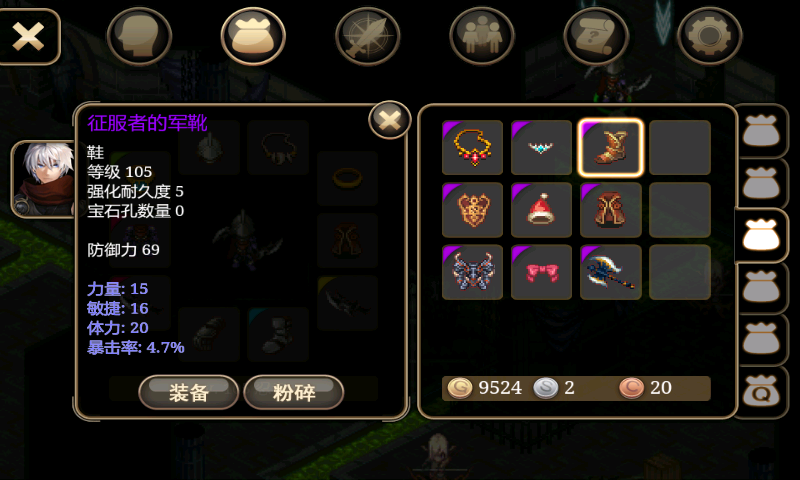This screenshot has width=800, height=480.
Task: Click the 粉碎 crush button
Action: 294,392
